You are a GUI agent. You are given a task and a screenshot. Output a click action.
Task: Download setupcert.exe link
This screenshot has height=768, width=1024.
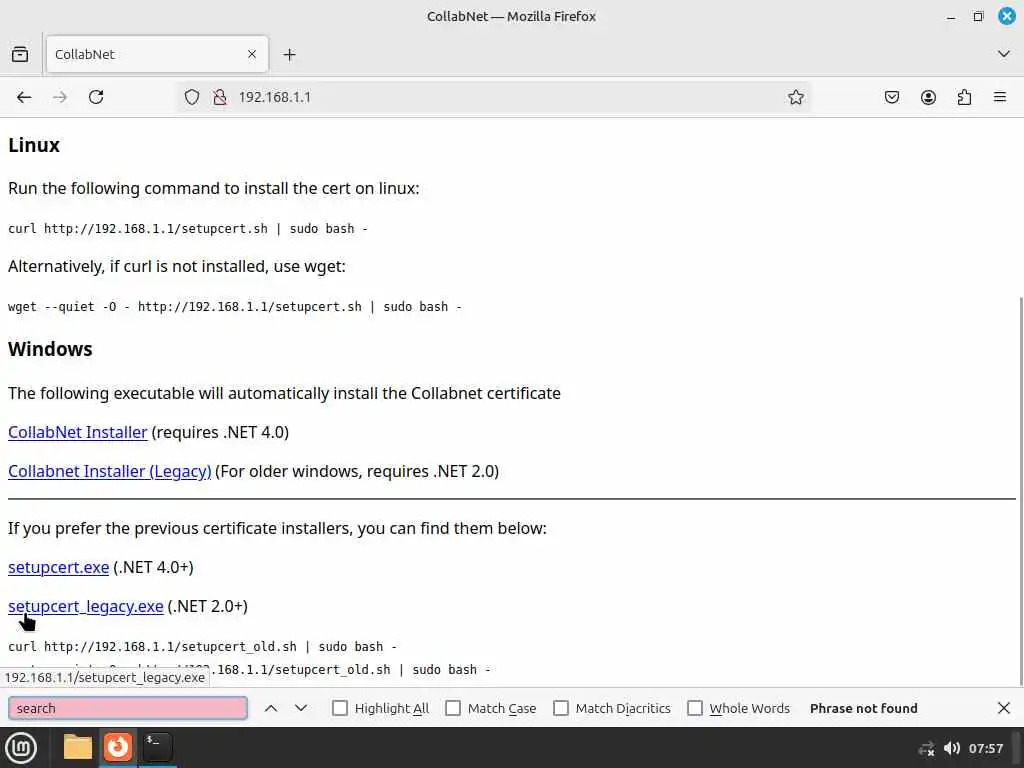(59, 568)
